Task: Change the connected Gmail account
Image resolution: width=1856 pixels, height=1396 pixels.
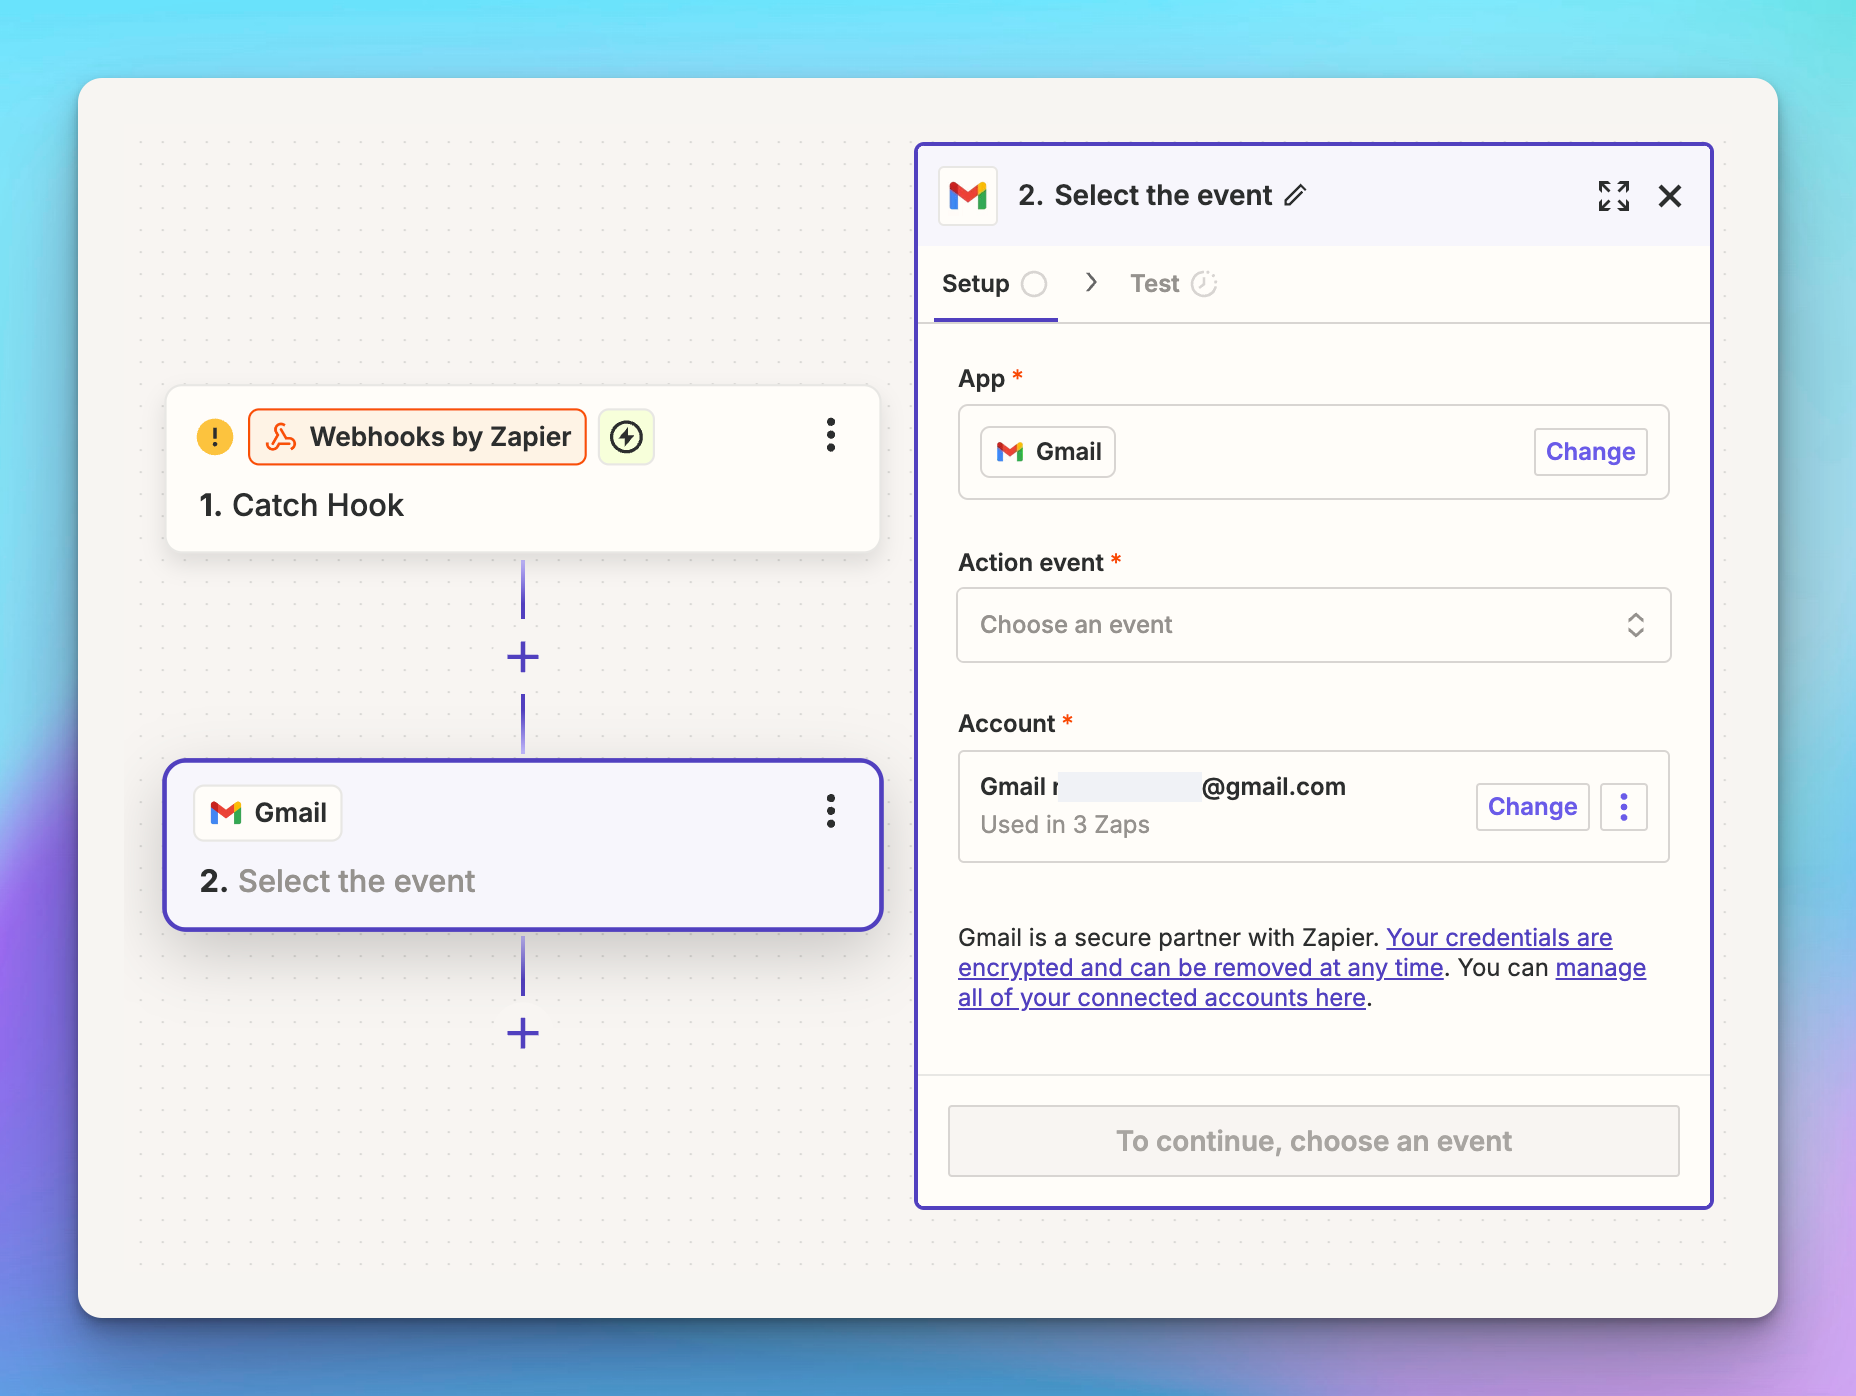Action: [1532, 807]
